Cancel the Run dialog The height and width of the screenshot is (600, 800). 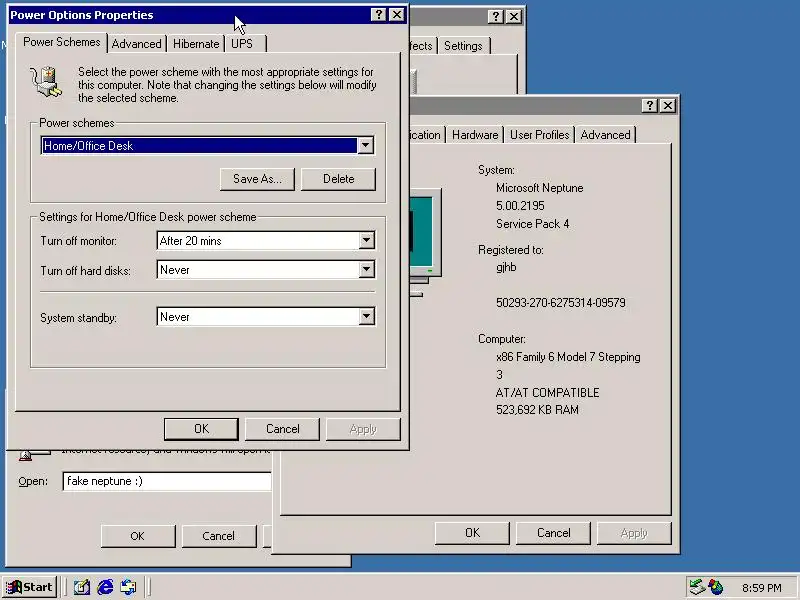pos(218,536)
